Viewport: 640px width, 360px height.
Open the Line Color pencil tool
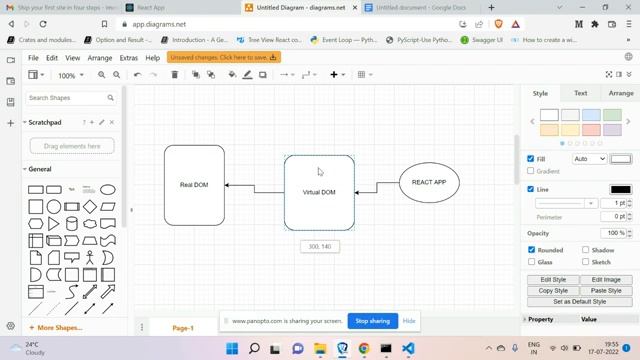[x=247, y=75]
